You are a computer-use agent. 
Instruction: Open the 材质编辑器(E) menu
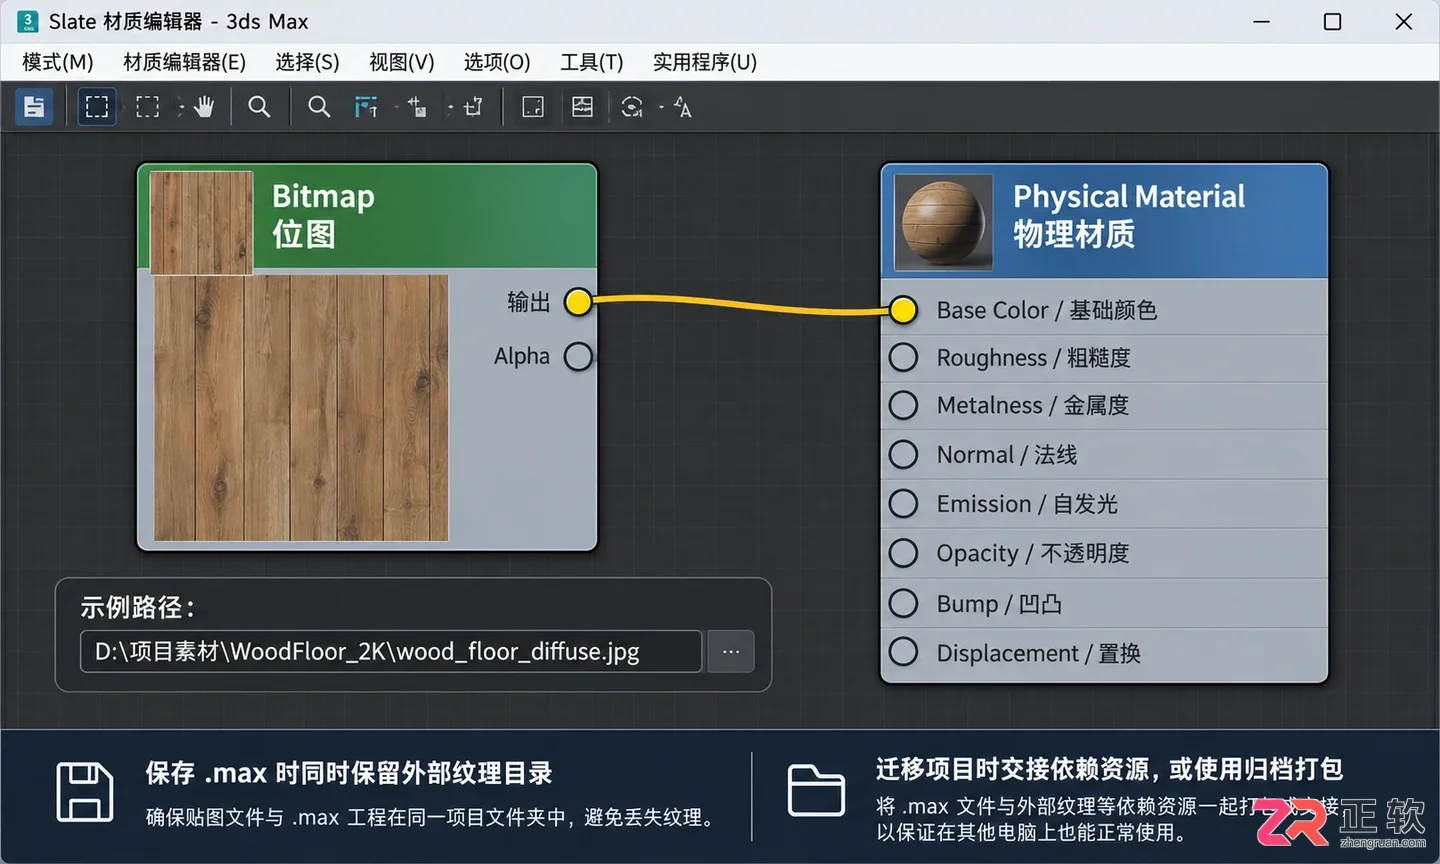click(184, 62)
